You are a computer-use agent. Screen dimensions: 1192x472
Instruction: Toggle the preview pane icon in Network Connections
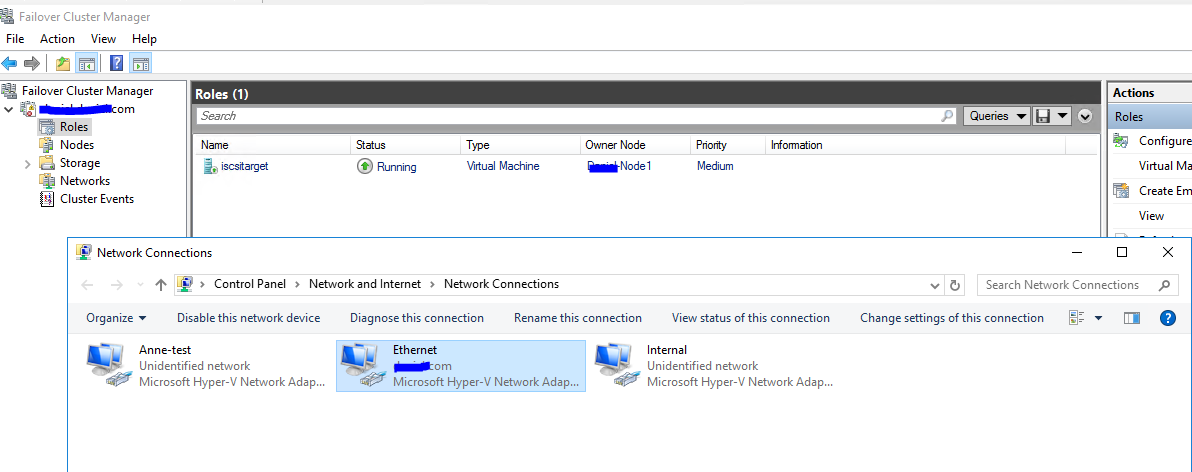point(1132,318)
